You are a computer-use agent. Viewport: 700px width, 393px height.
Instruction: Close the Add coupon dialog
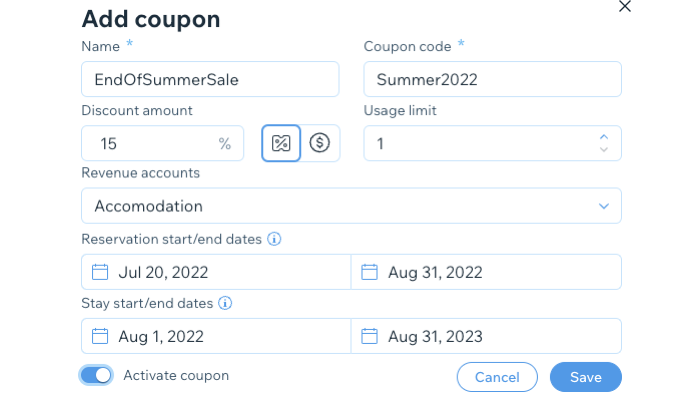pos(625,6)
